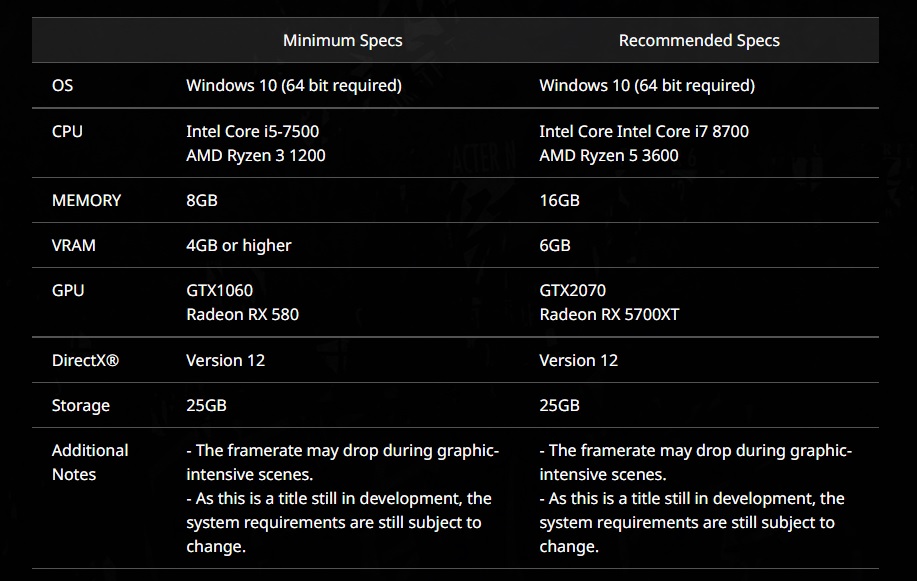Click the VRAM row label

74,245
